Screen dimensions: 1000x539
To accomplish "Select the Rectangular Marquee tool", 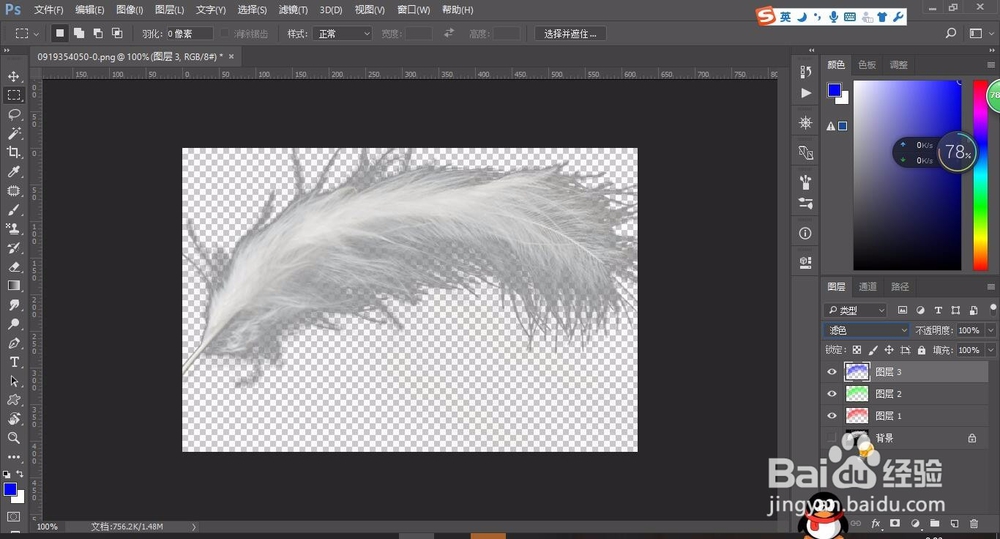I will coord(13,95).
